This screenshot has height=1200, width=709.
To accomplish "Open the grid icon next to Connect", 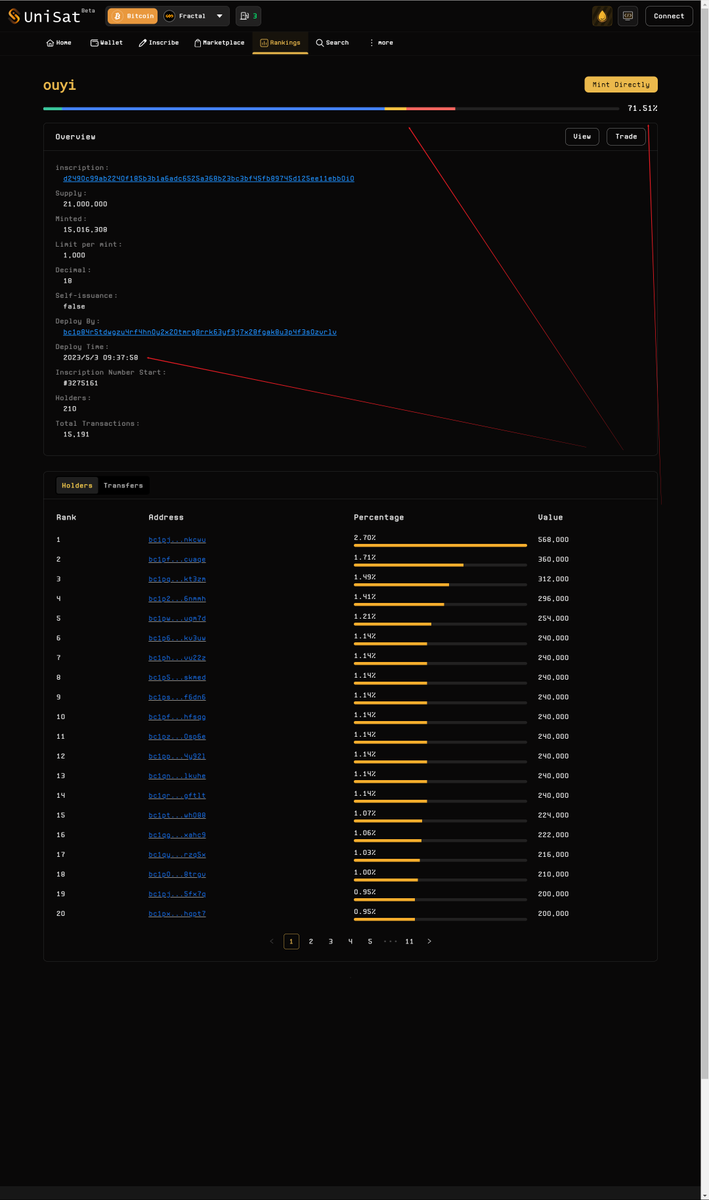I will coord(628,16).
